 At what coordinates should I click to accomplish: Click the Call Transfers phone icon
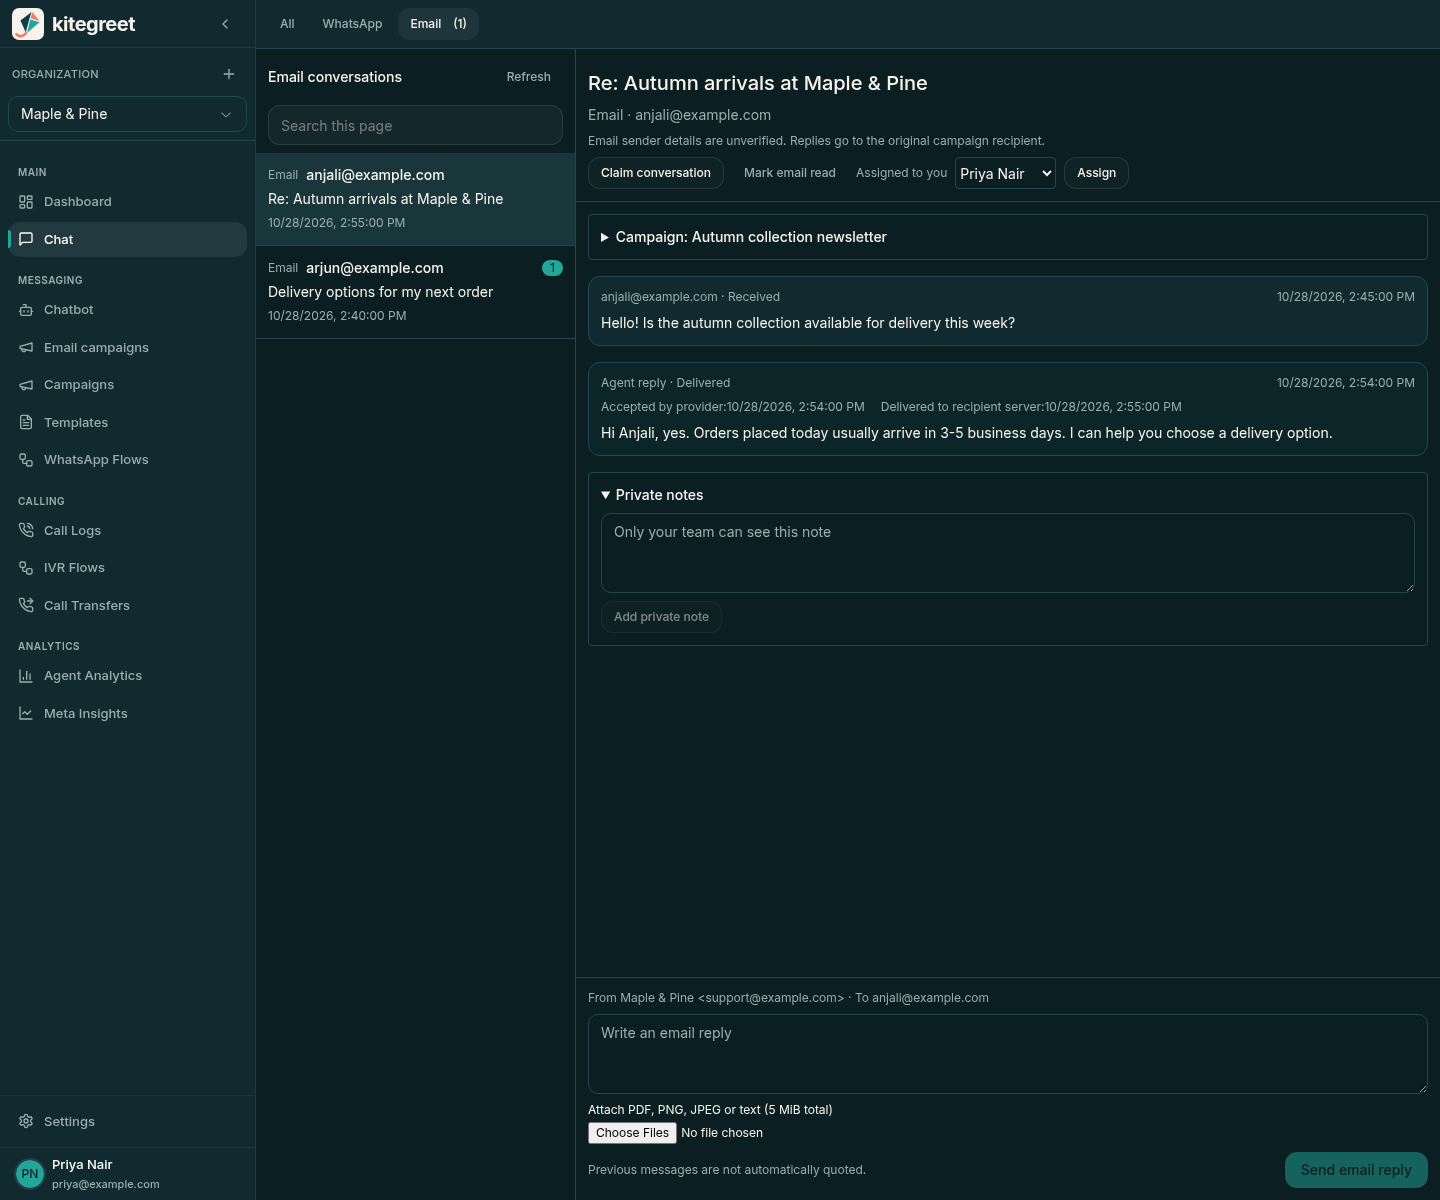coord(26,605)
